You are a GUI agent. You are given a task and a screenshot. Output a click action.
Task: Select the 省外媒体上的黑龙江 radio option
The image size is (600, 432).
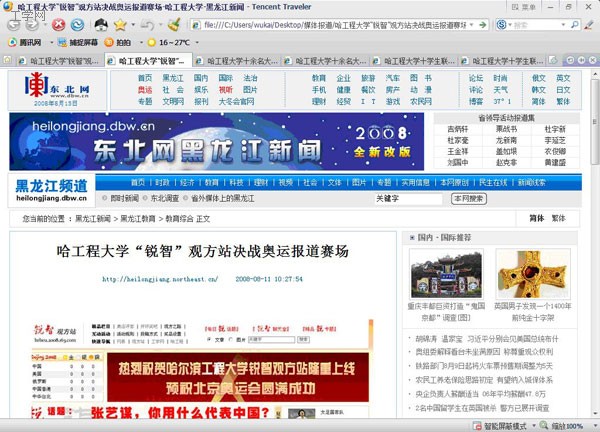[x=186, y=198]
